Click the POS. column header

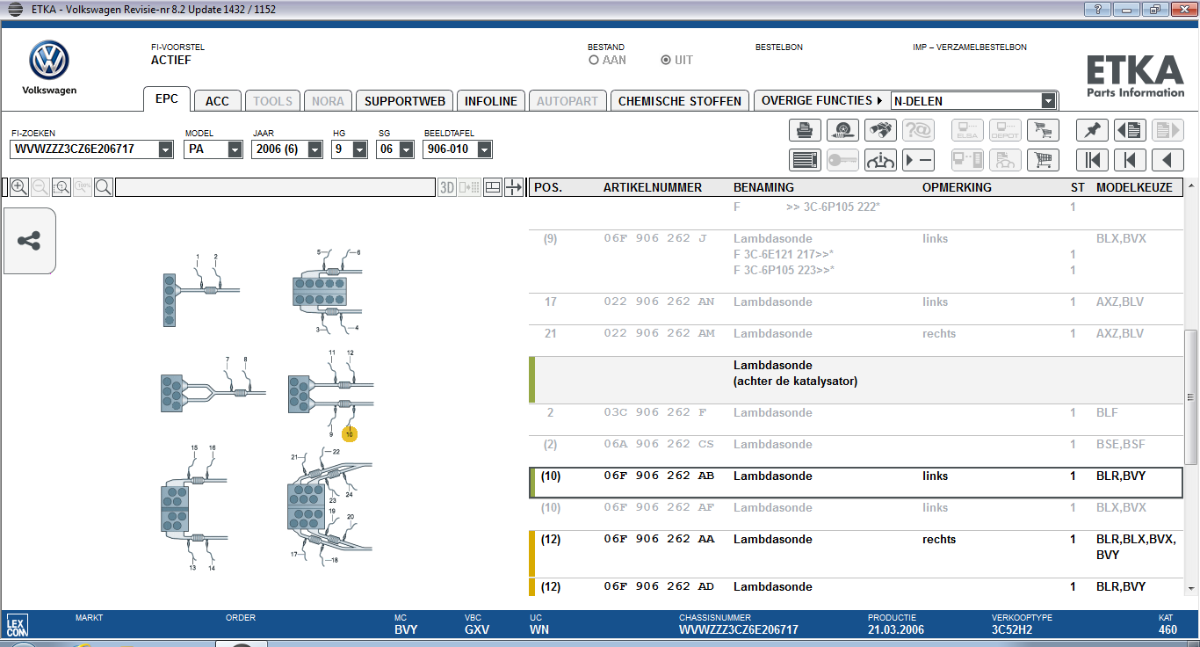click(x=548, y=187)
